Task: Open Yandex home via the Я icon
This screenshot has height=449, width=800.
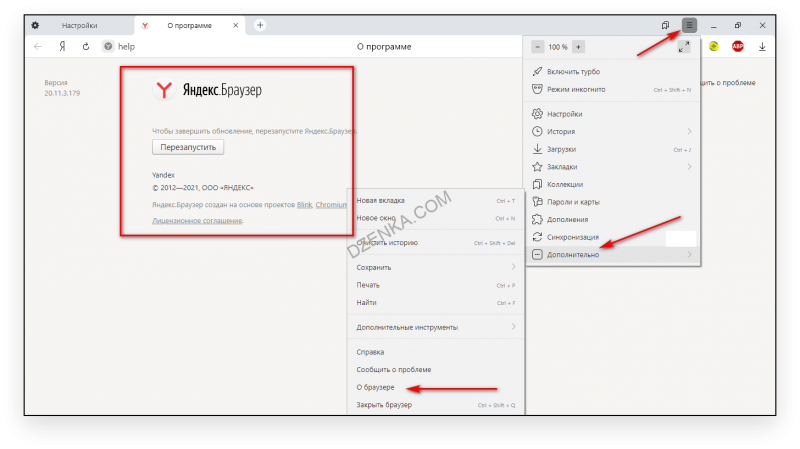Action: tap(62, 46)
